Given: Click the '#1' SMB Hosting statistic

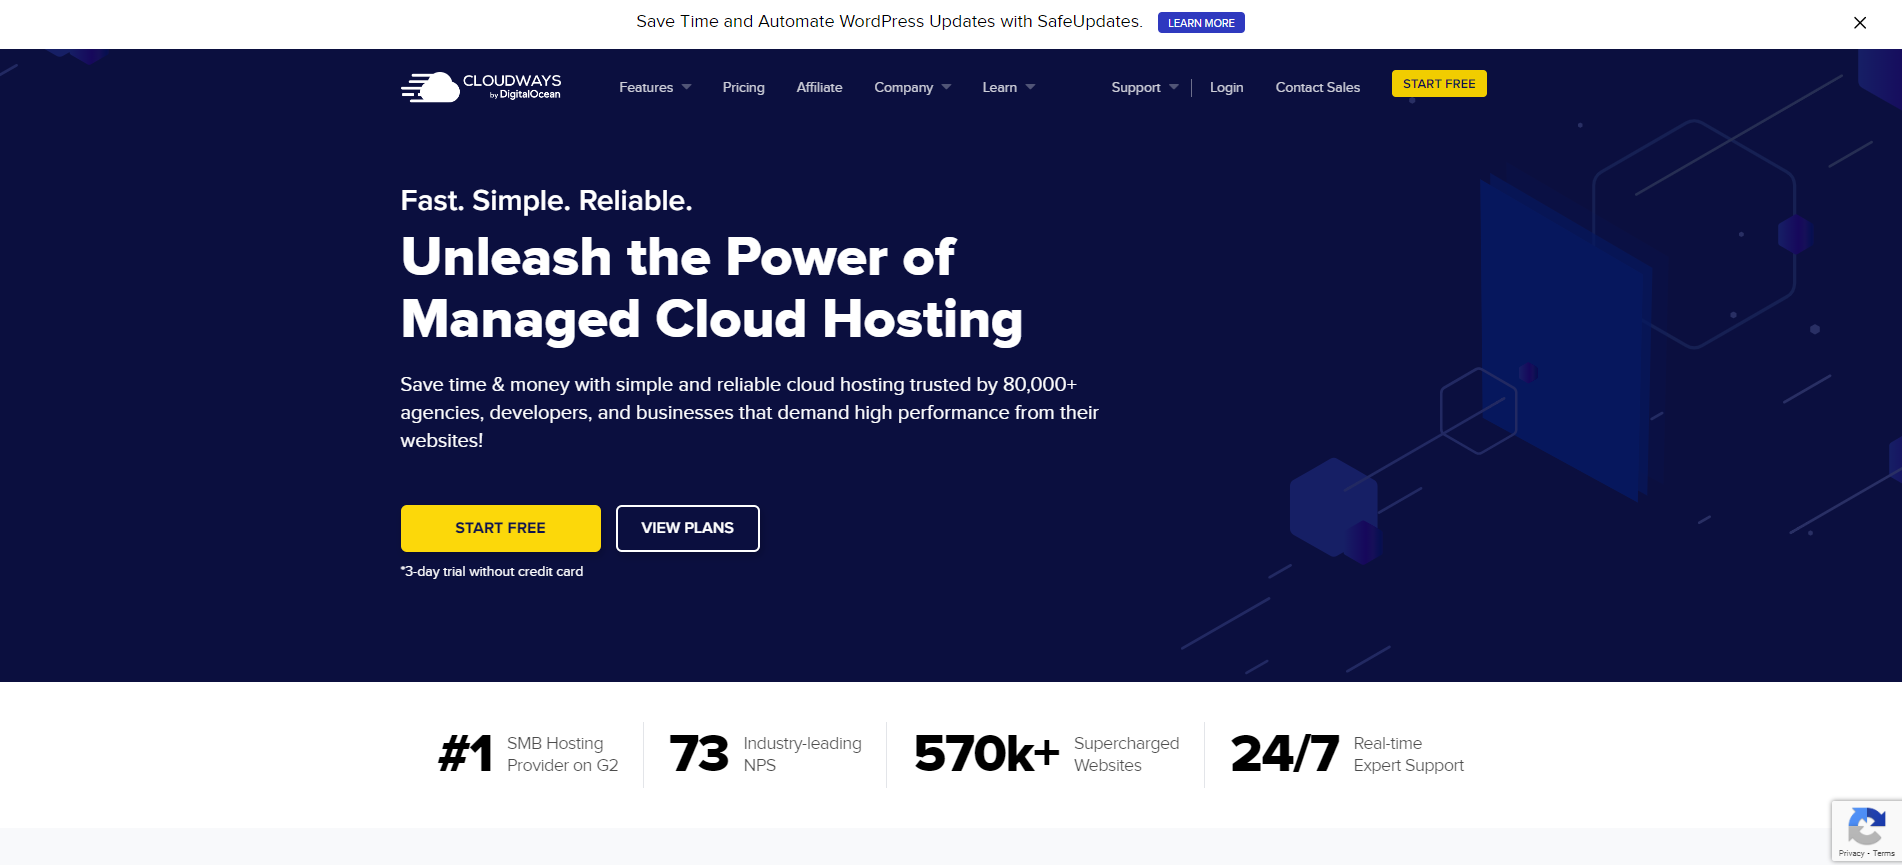Looking at the screenshot, I should coord(528,754).
